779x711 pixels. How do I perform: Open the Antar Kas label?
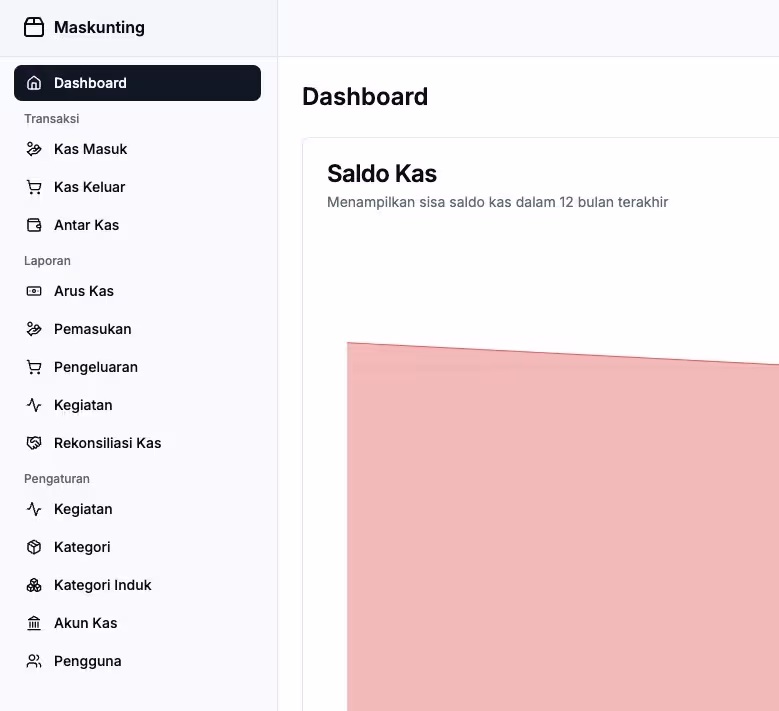tap(86, 225)
